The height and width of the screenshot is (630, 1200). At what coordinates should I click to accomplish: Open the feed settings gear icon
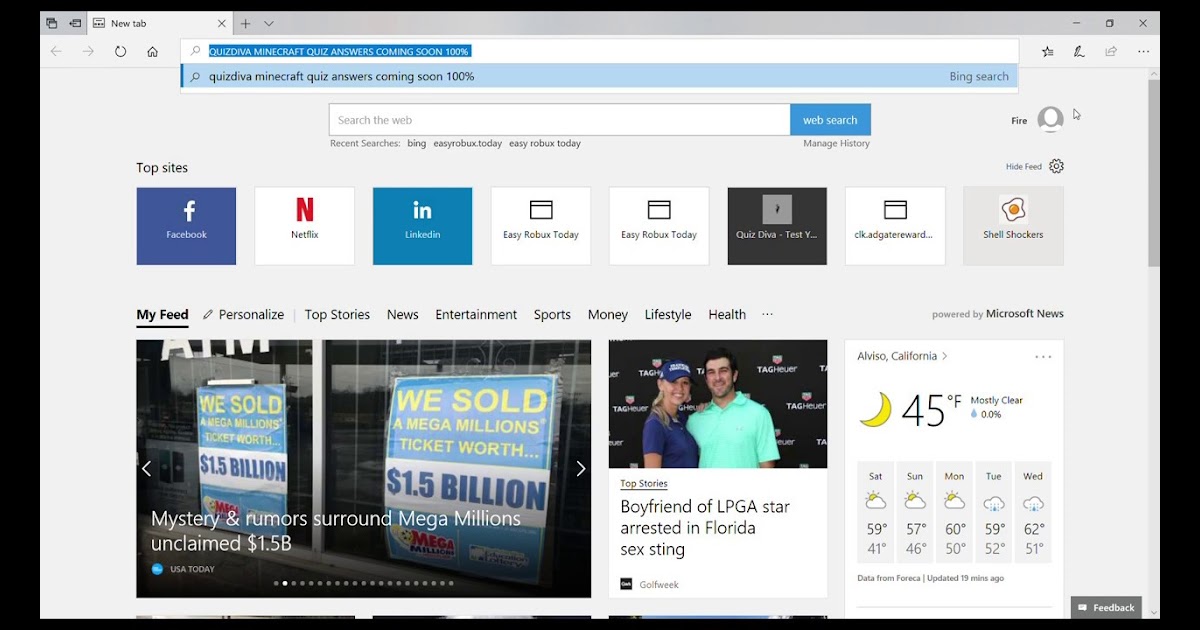coord(1056,166)
